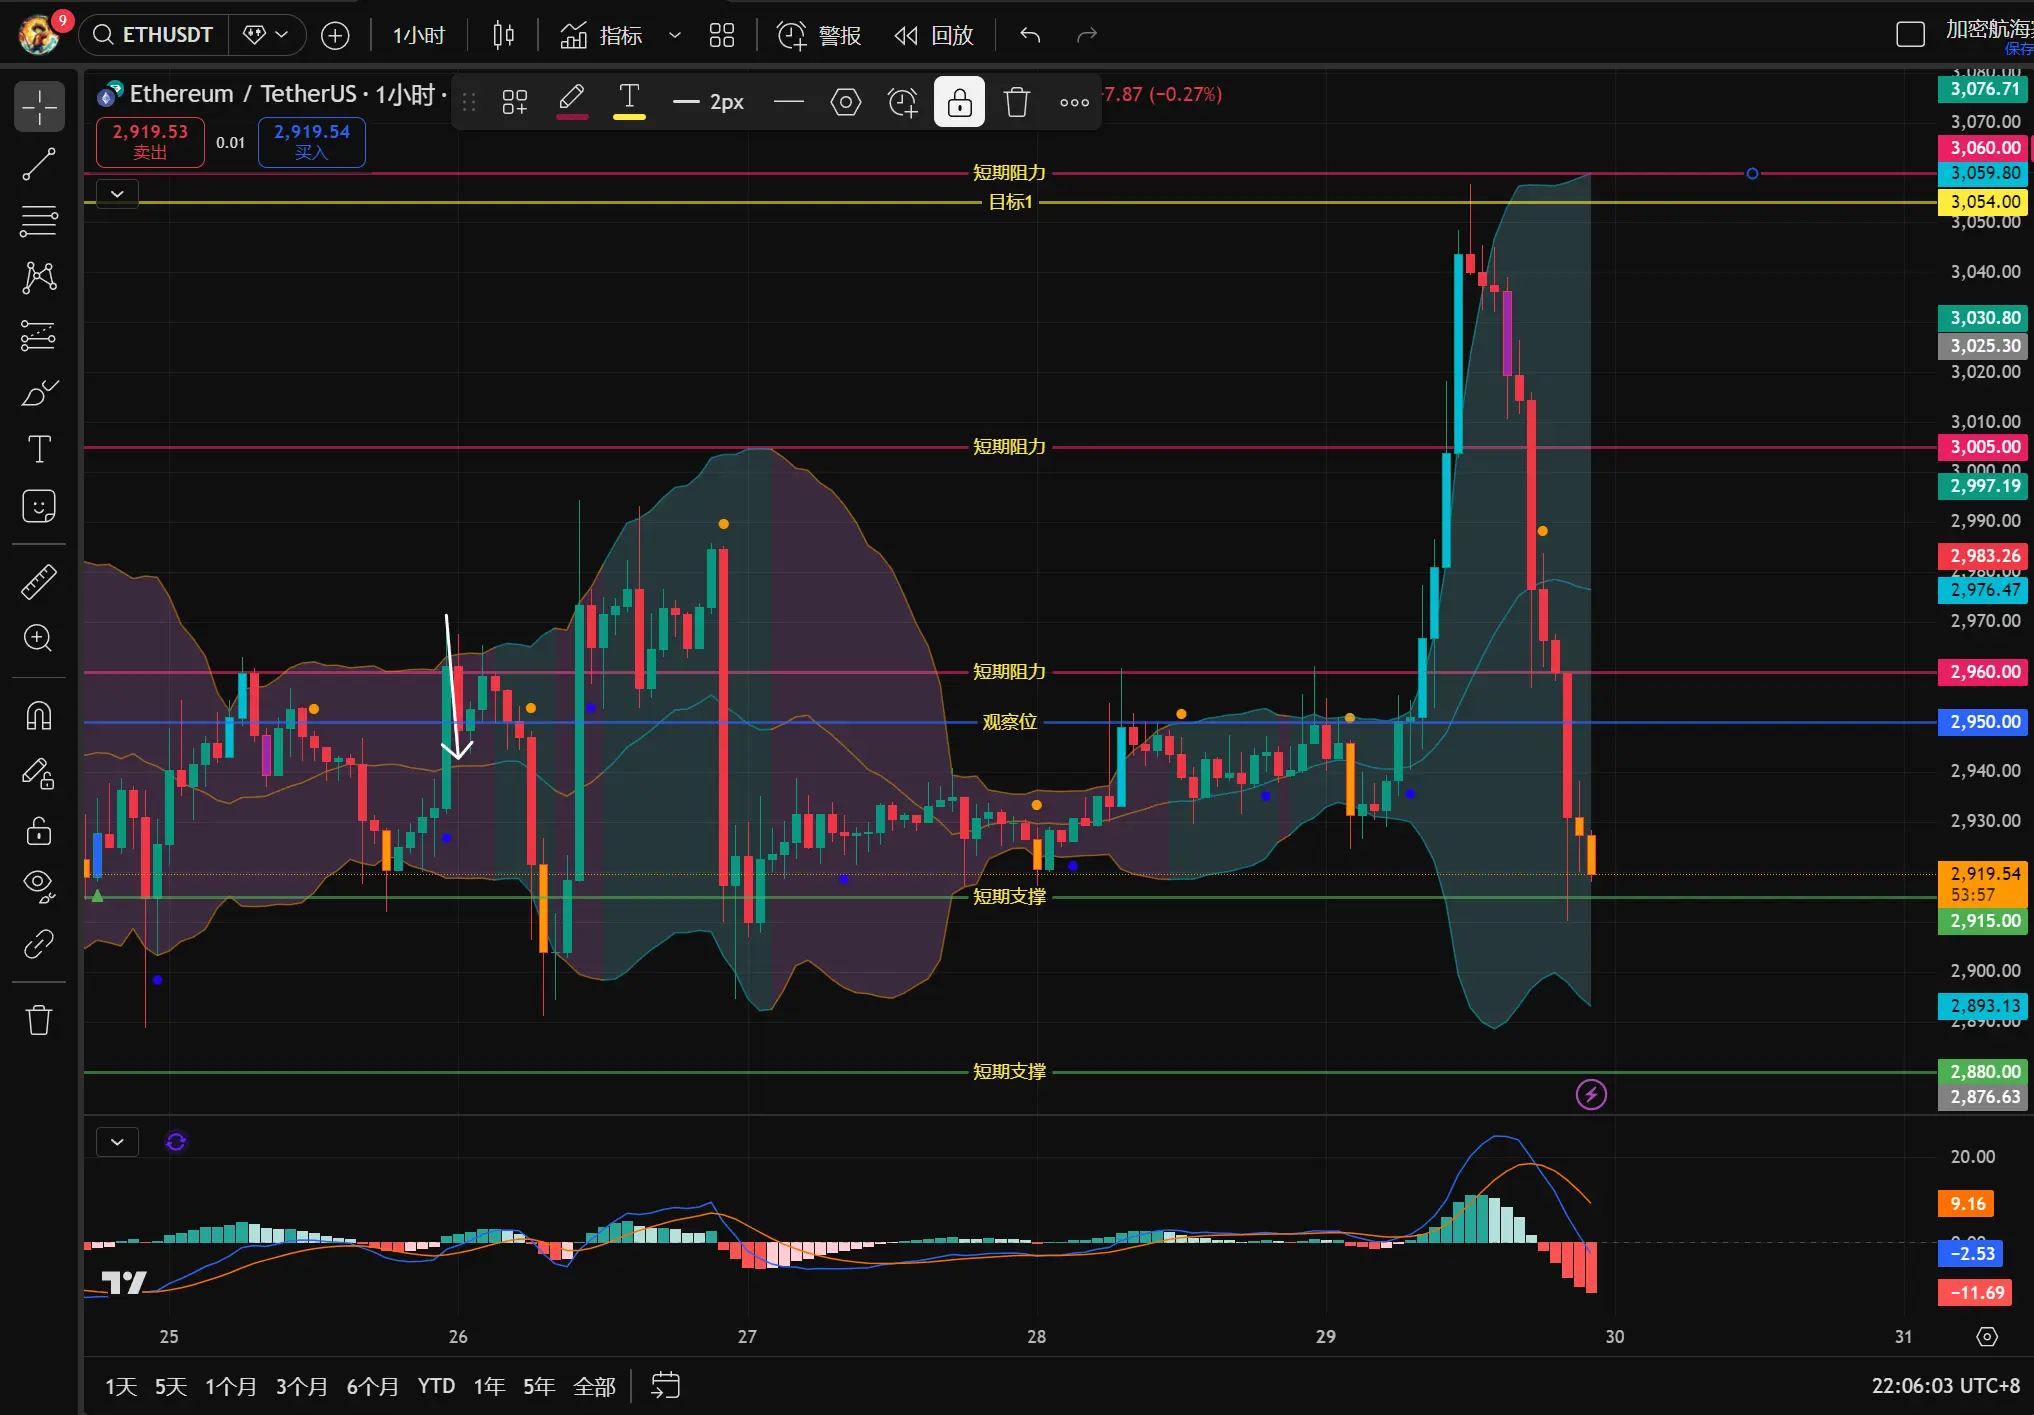
Task: Open line settings hexagon icon
Action: [x=845, y=102]
